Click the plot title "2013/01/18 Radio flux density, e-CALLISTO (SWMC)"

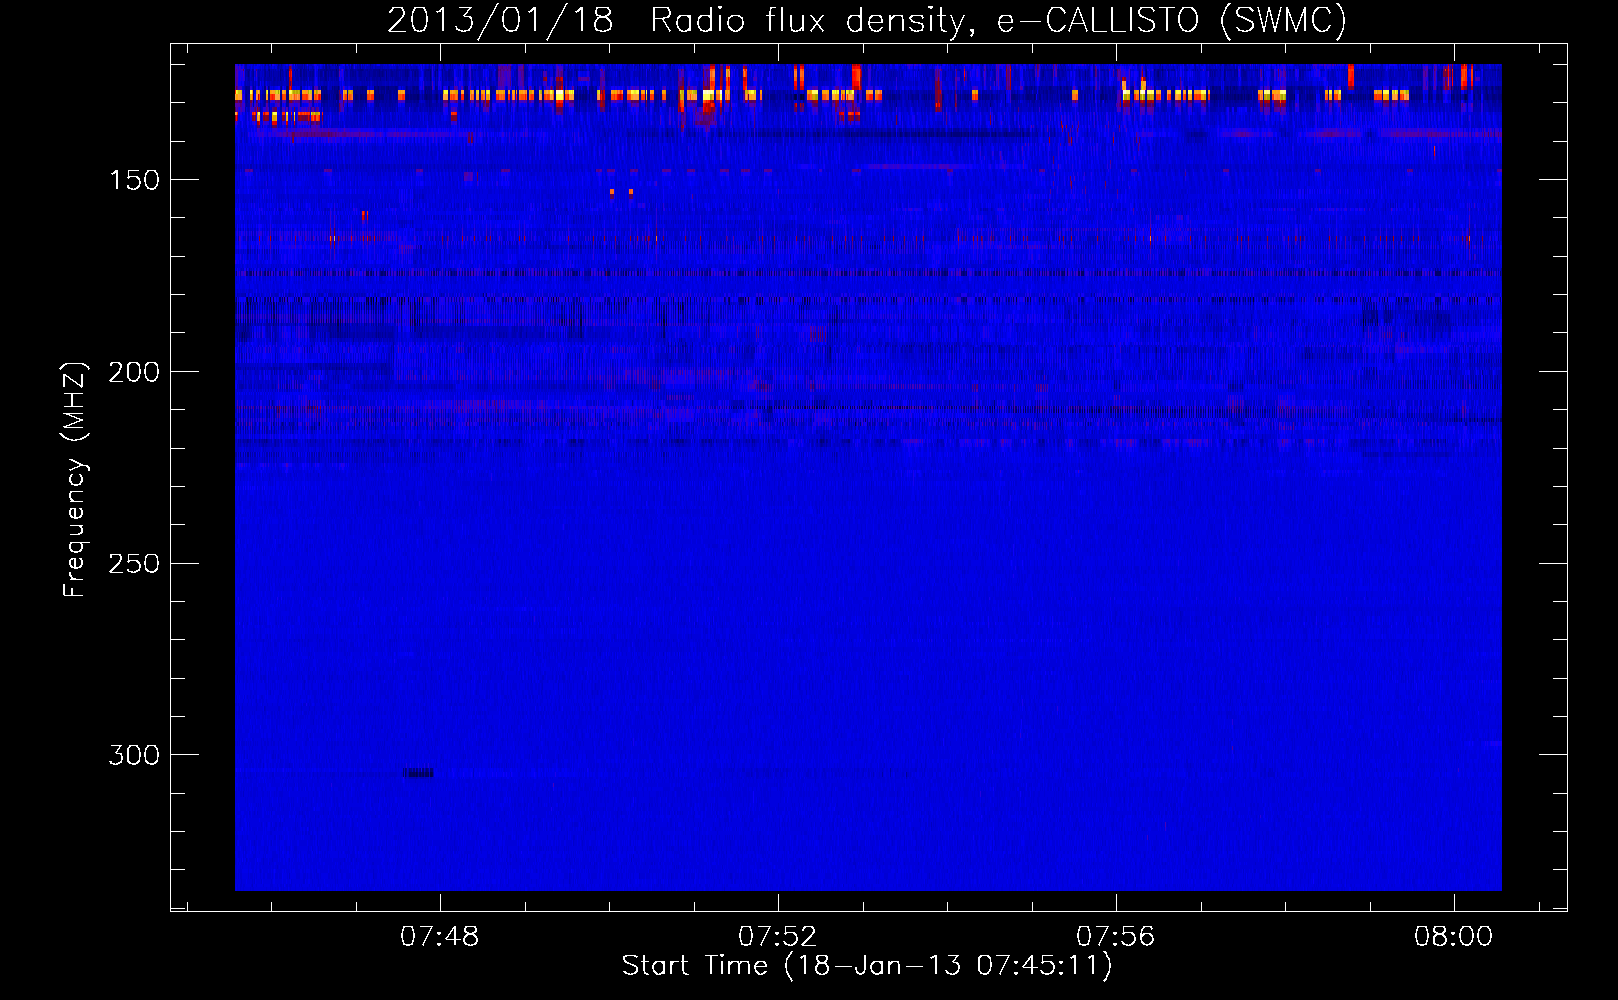coord(867,21)
